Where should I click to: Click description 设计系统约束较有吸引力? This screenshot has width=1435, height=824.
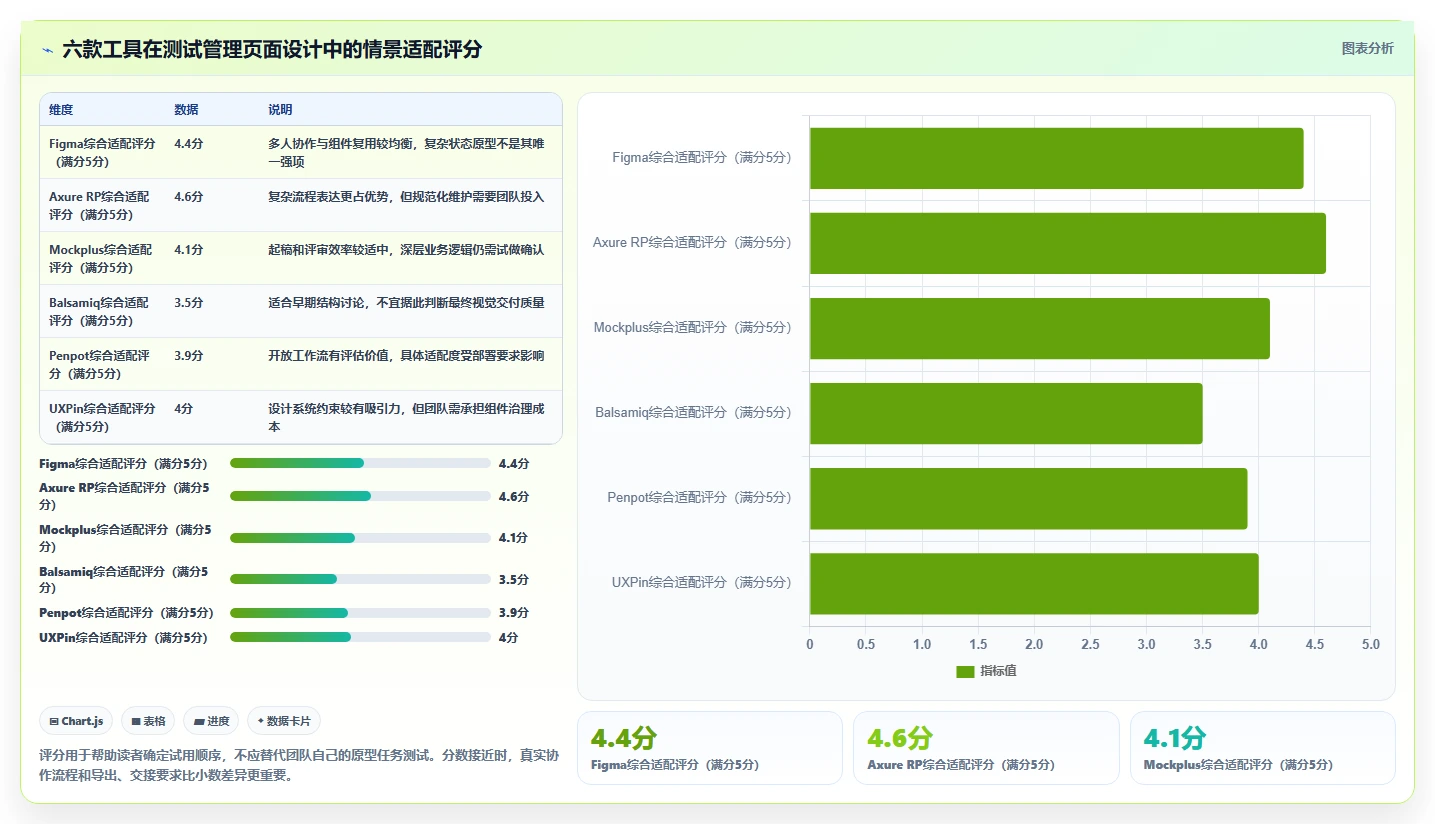coord(406,417)
